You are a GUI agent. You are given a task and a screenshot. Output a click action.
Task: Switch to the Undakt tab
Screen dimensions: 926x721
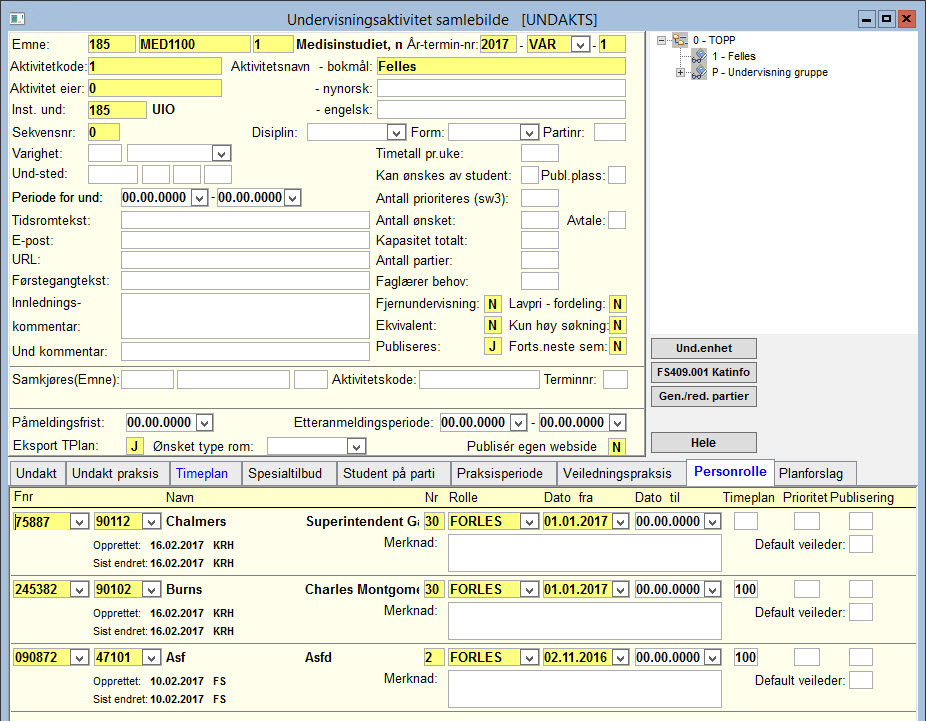coord(37,474)
